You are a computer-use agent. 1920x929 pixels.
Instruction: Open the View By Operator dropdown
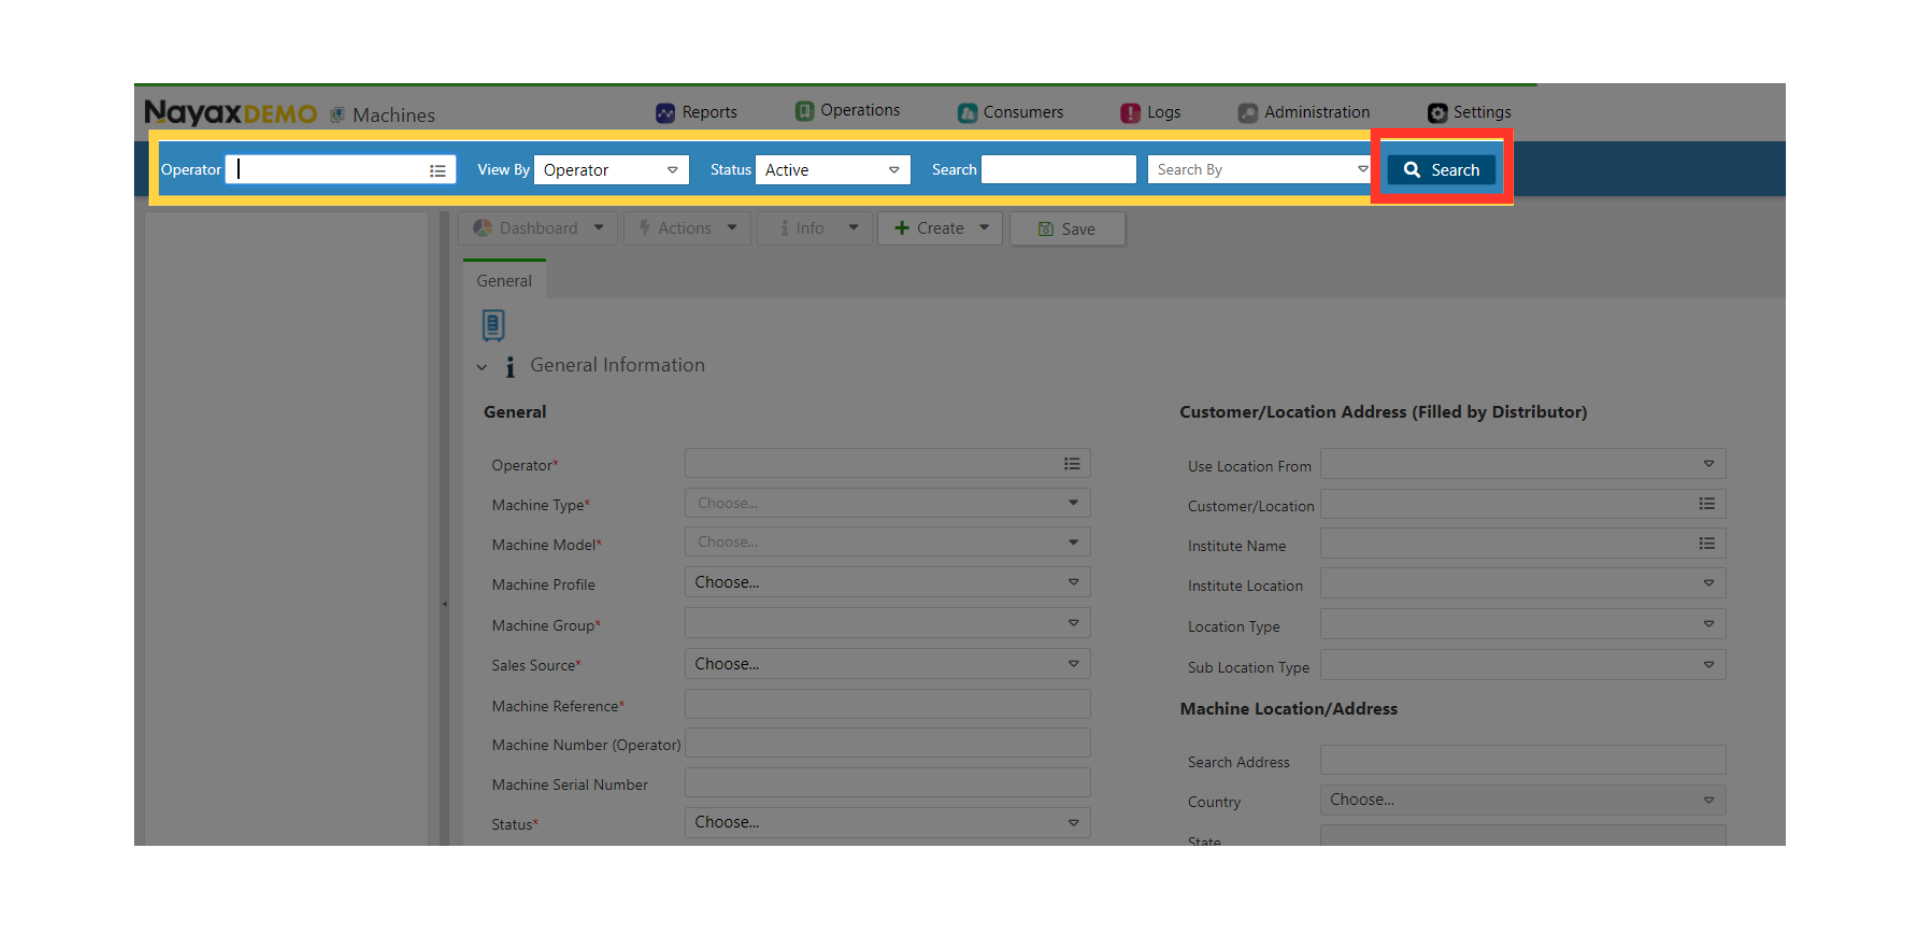[611, 170]
